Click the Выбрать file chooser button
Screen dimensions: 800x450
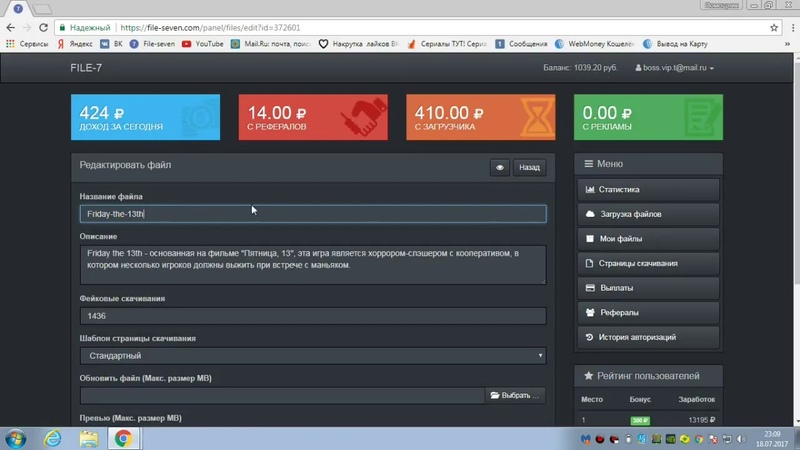pos(515,396)
